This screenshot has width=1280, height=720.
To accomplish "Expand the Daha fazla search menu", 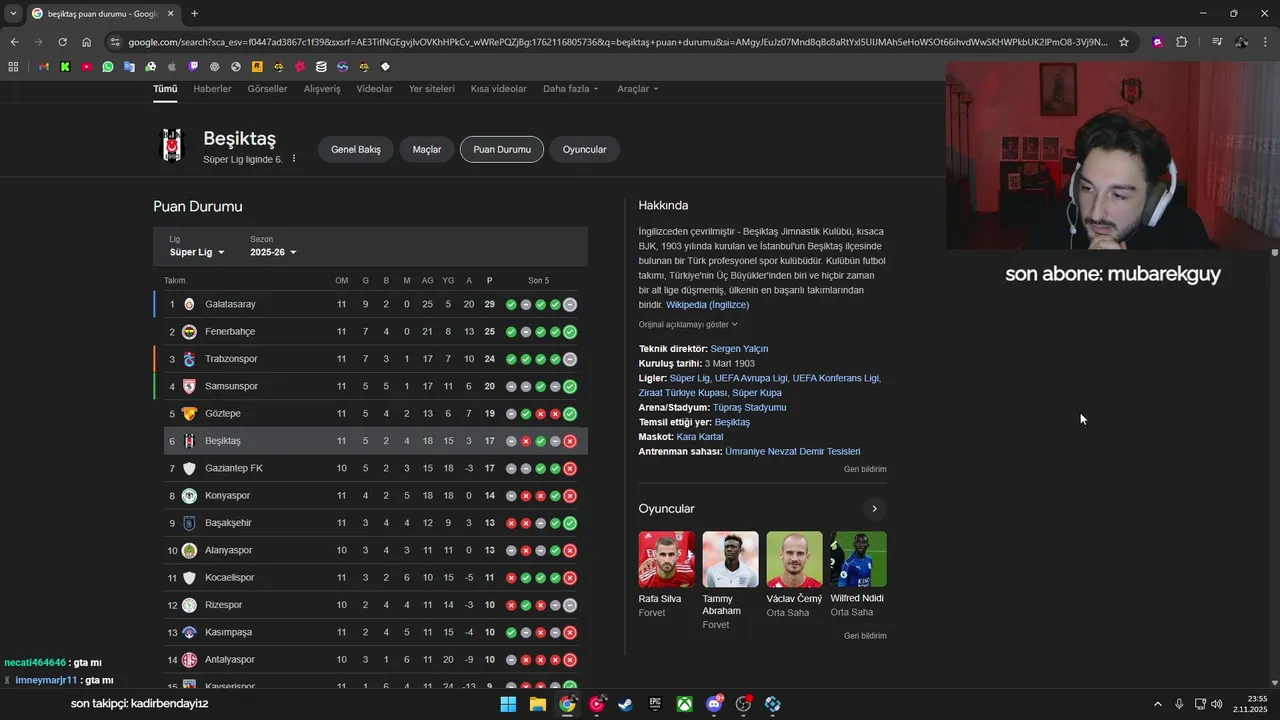I will (x=571, y=89).
